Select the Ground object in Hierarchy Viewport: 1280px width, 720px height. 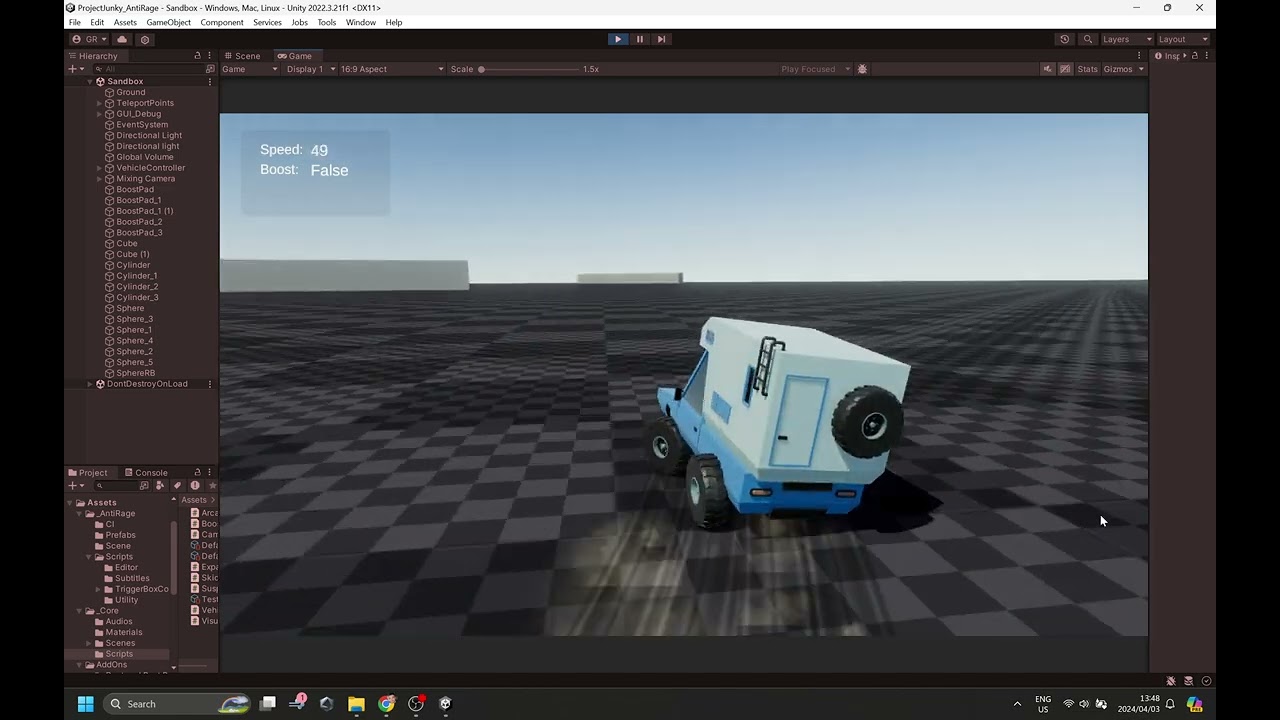[x=130, y=92]
